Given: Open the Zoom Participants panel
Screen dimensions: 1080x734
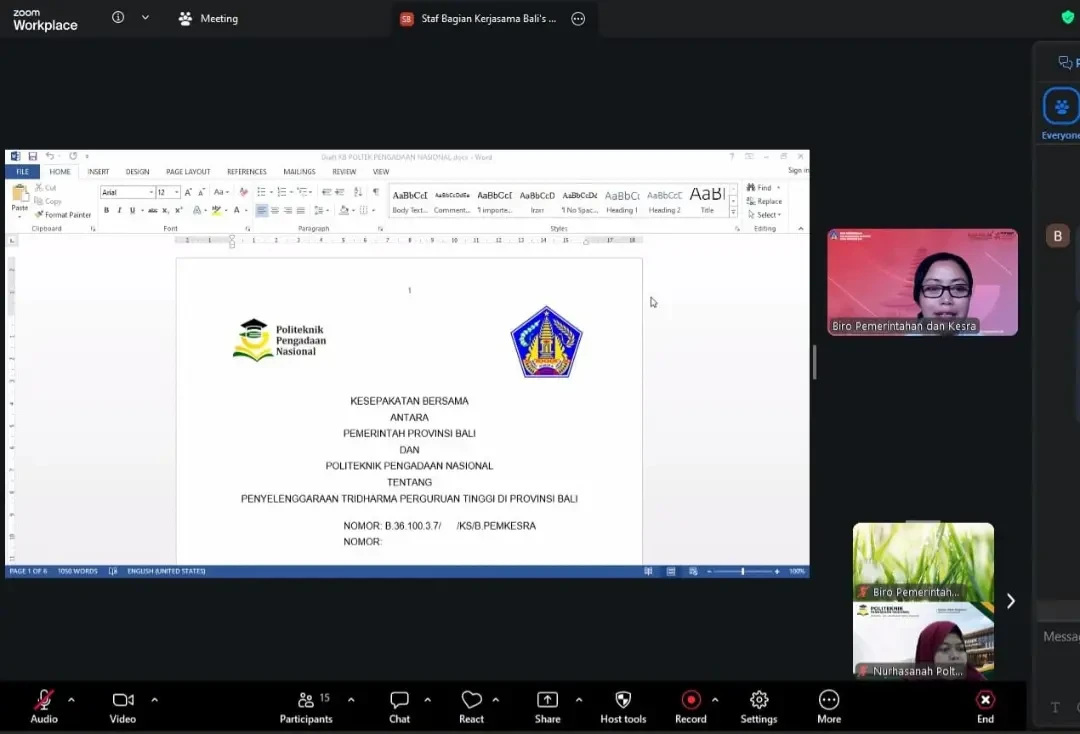Looking at the screenshot, I should (x=306, y=706).
